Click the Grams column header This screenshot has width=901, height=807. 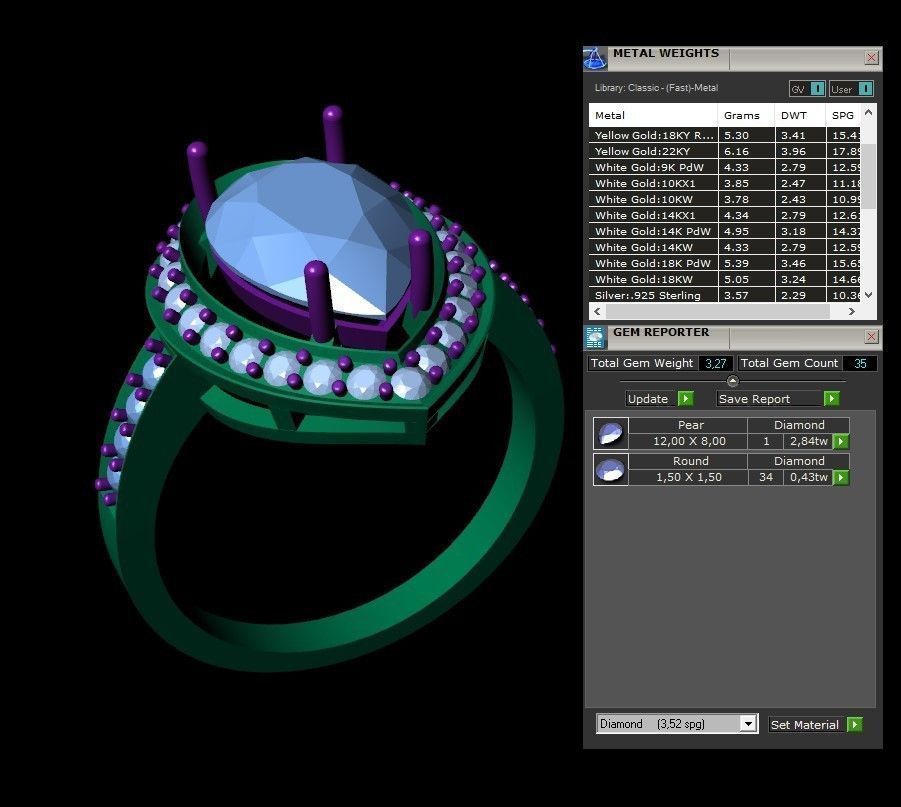click(746, 115)
